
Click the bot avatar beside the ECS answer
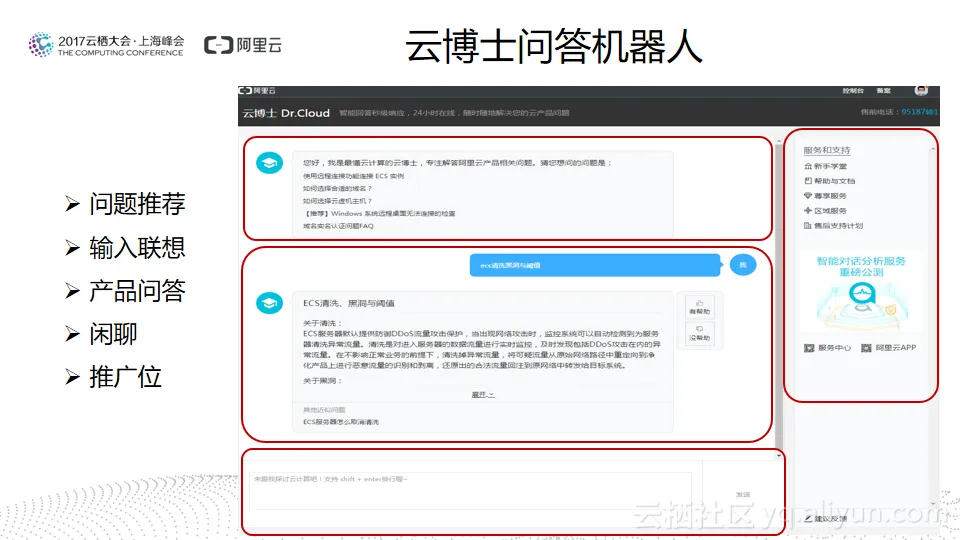(269, 303)
